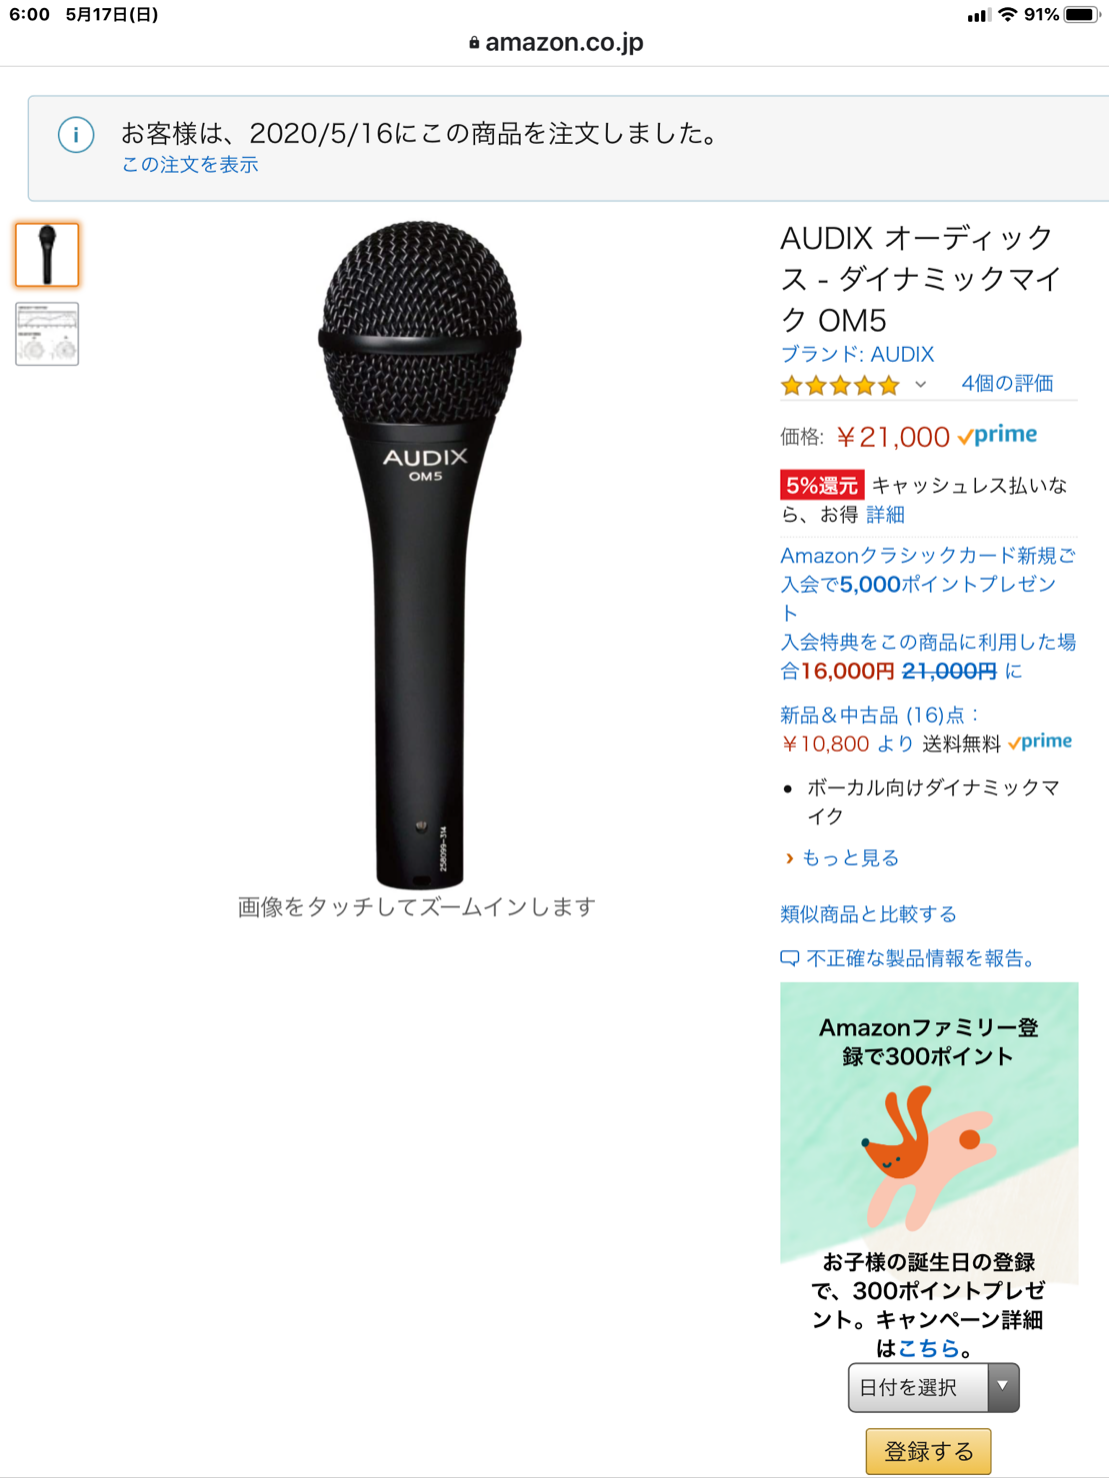The height and width of the screenshot is (1478, 1109).
Task: Expand the rating breakdown chevron
Action: pos(920,385)
